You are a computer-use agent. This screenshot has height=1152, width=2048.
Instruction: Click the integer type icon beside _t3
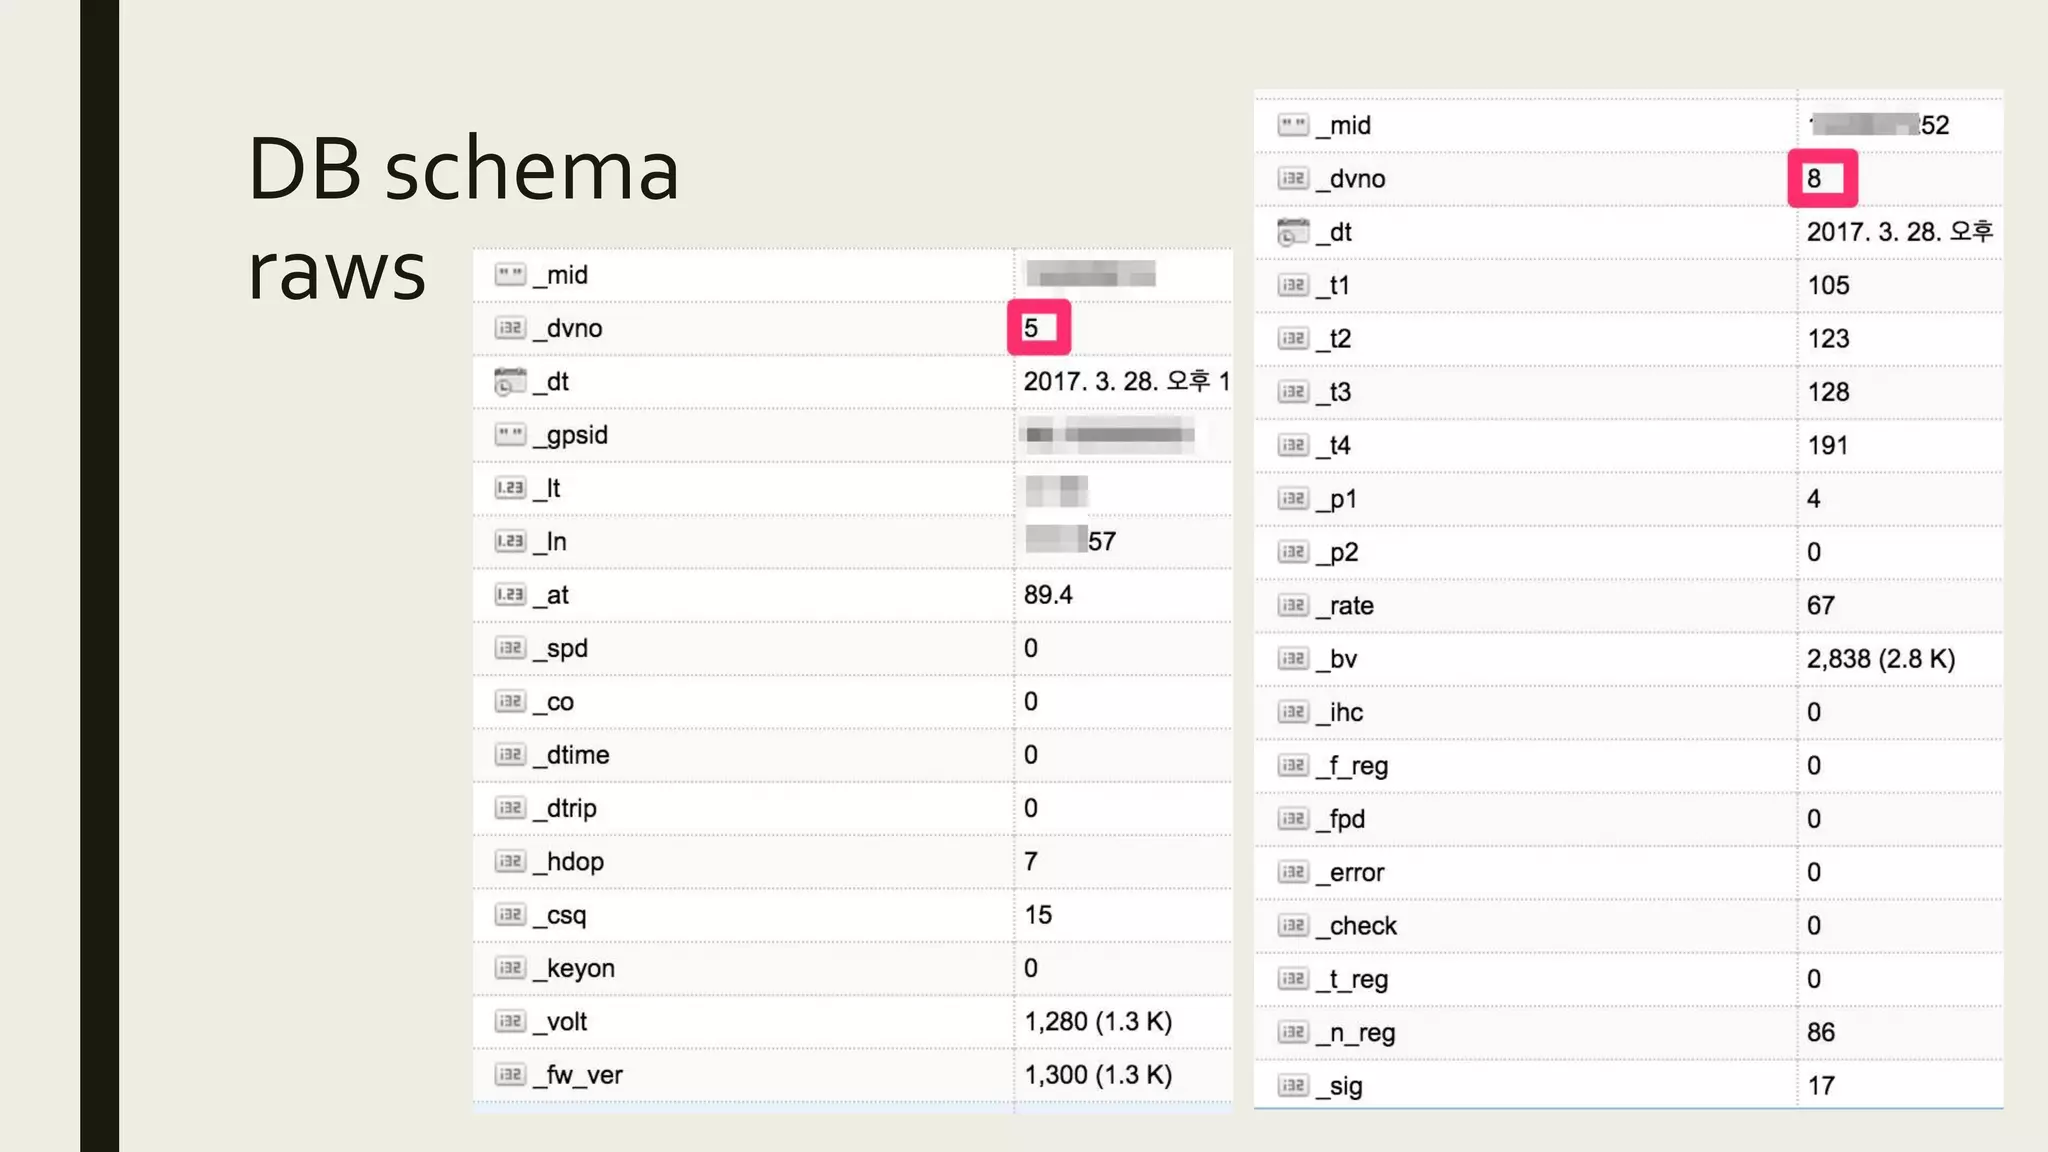click(x=1293, y=392)
